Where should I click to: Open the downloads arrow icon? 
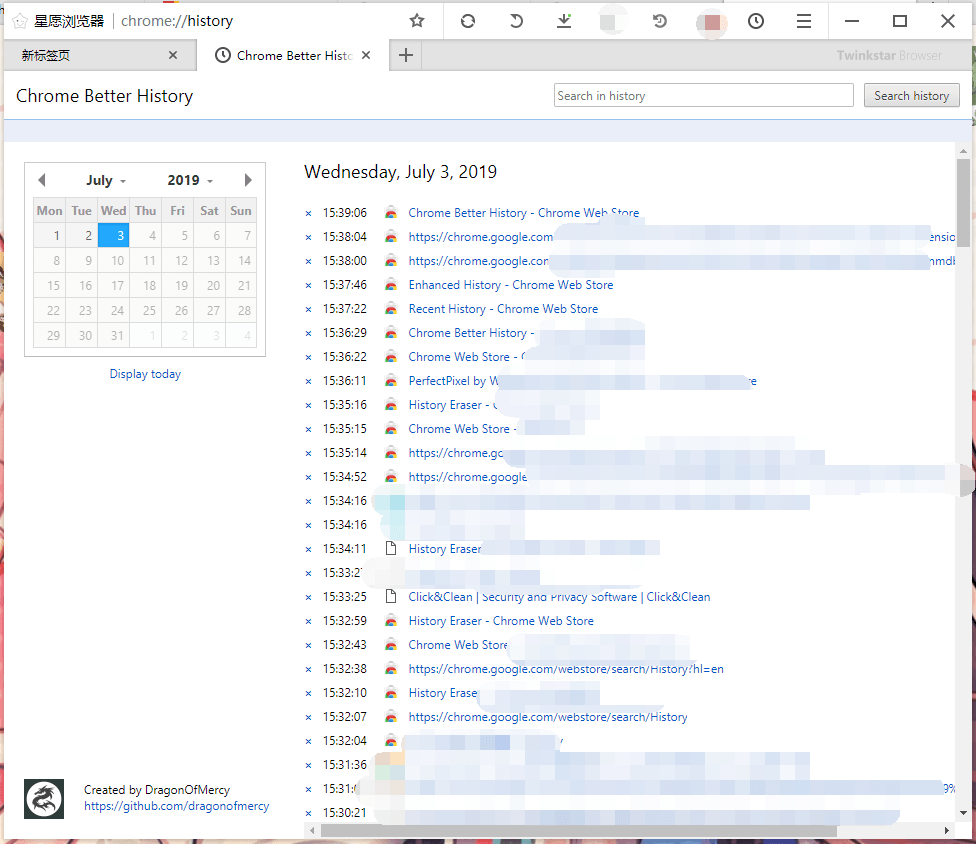pyautogui.click(x=564, y=21)
